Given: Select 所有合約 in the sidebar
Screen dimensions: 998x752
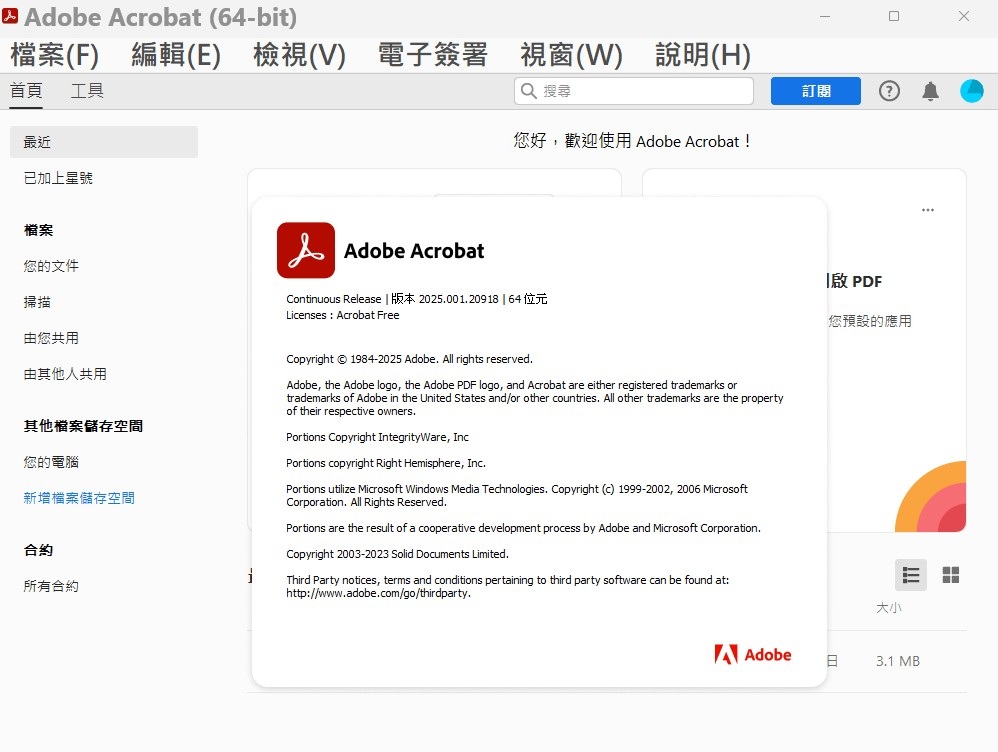Looking at the screenshot, I should pyautogui.click(x=51, y=586).
